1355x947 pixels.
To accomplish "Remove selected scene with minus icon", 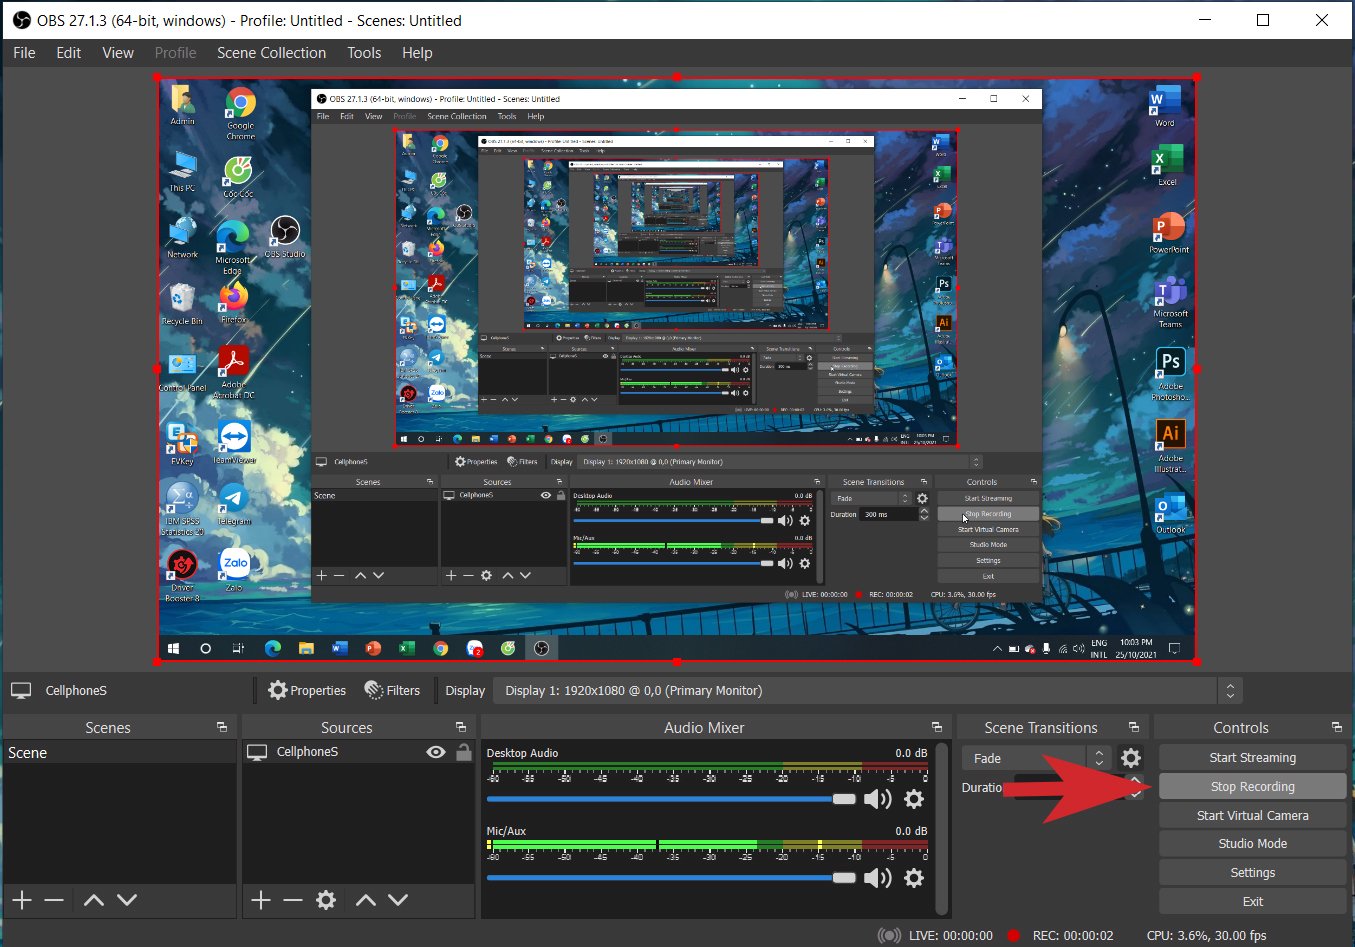I will [54, 900].
